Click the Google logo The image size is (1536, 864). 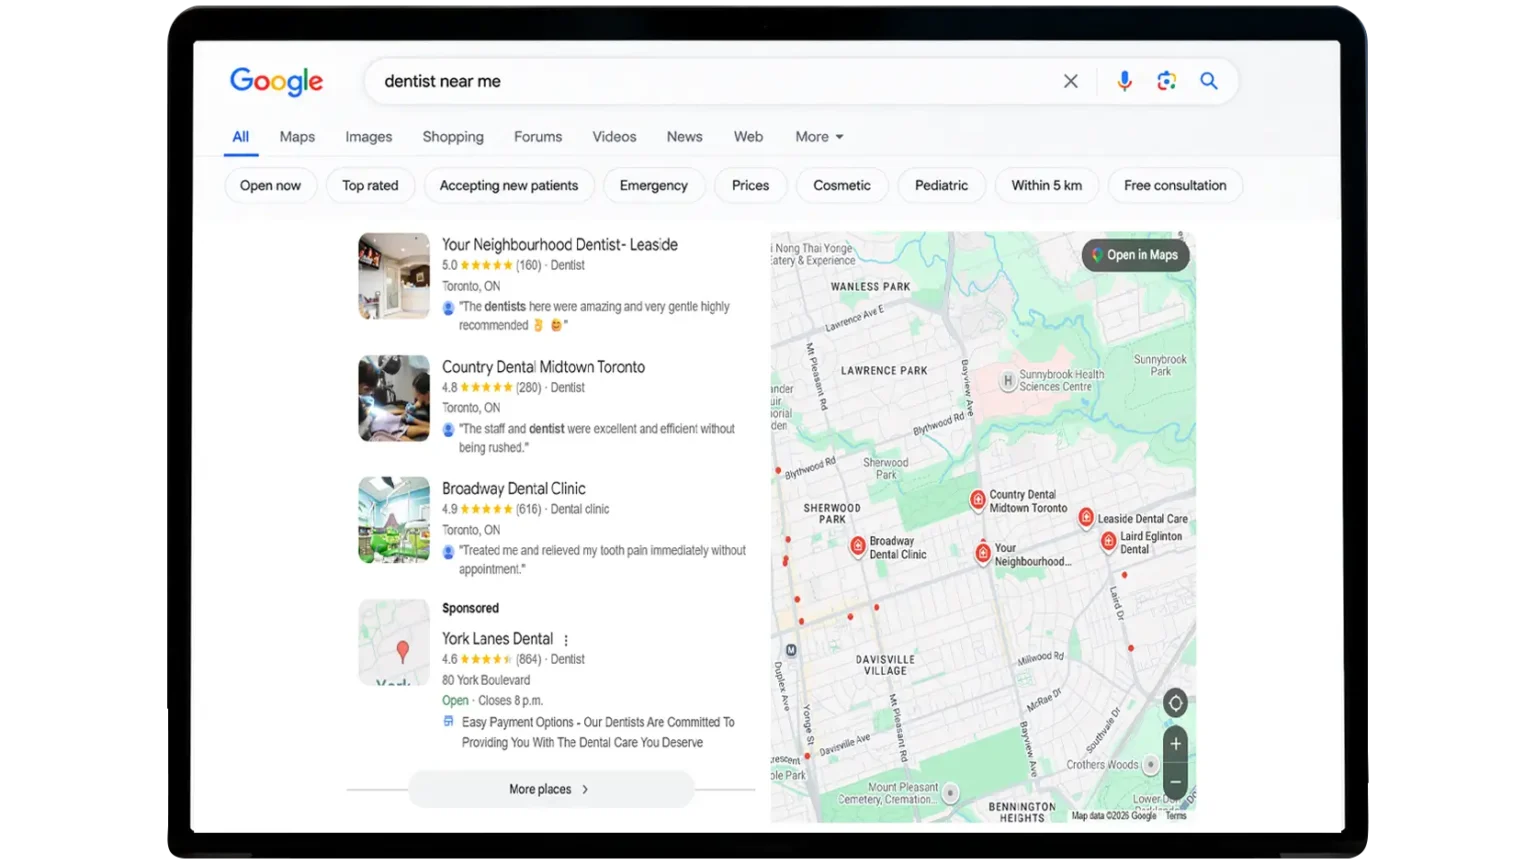point(276,81)
